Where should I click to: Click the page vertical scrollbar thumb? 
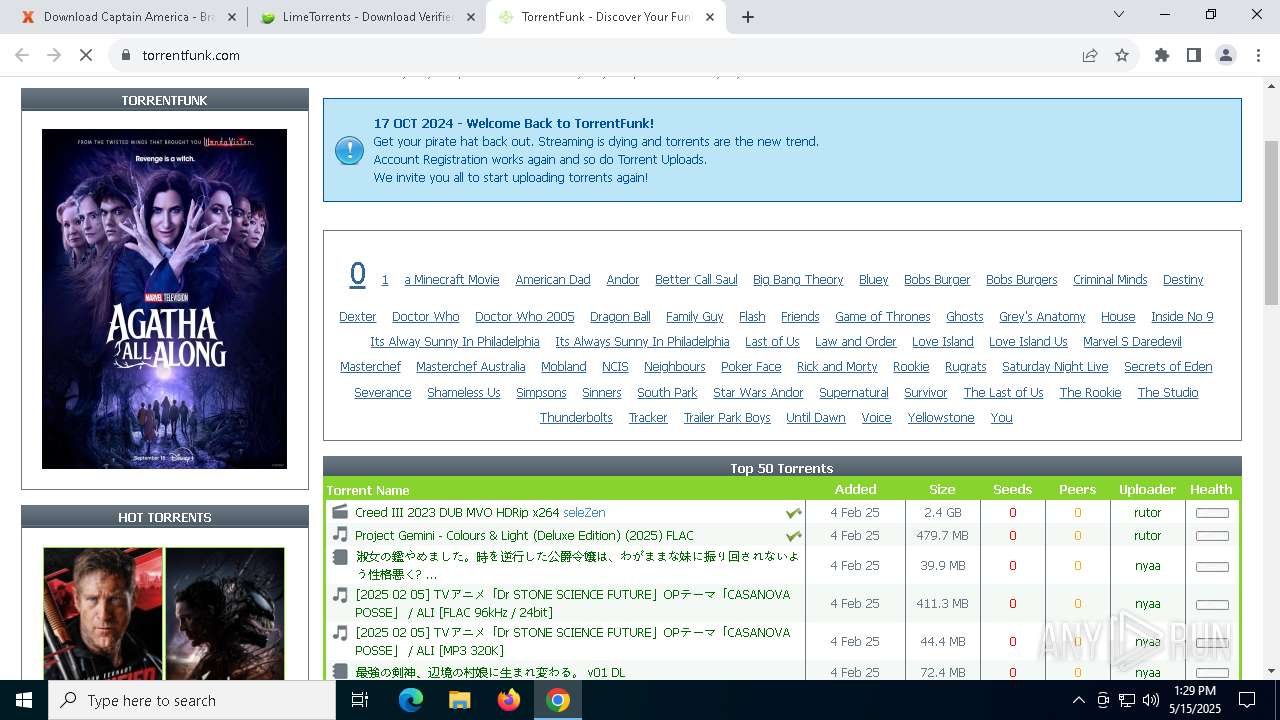pyautogui.click(x=1272, y=222)
